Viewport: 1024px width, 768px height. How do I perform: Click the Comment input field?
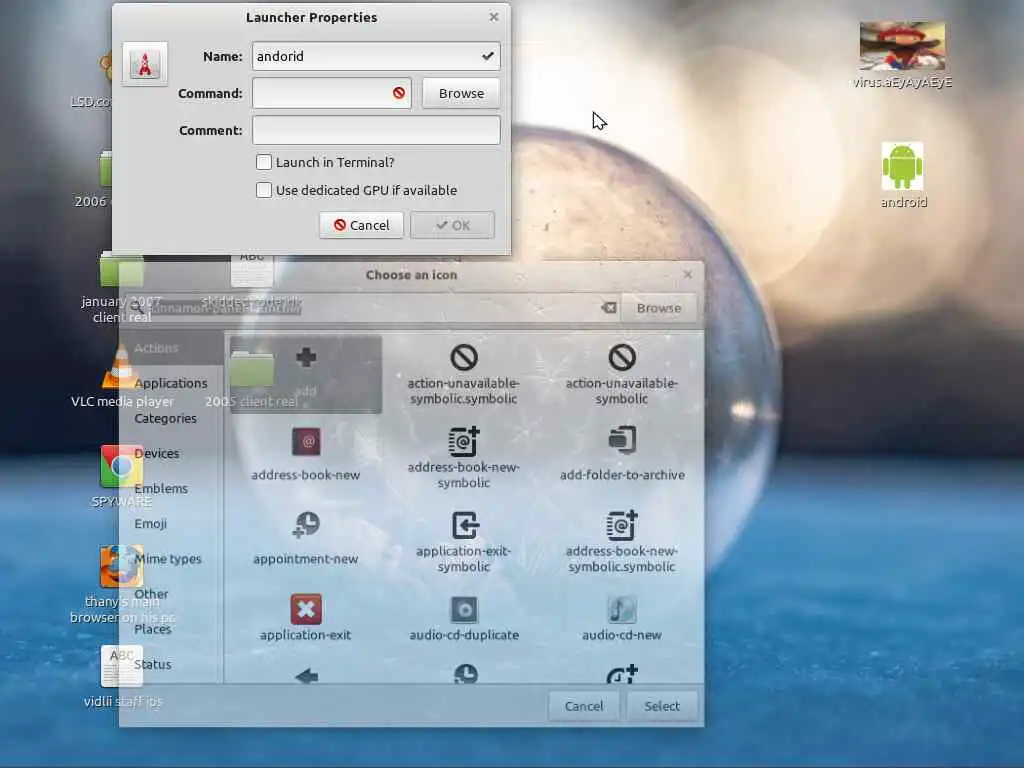coord(376,130)
